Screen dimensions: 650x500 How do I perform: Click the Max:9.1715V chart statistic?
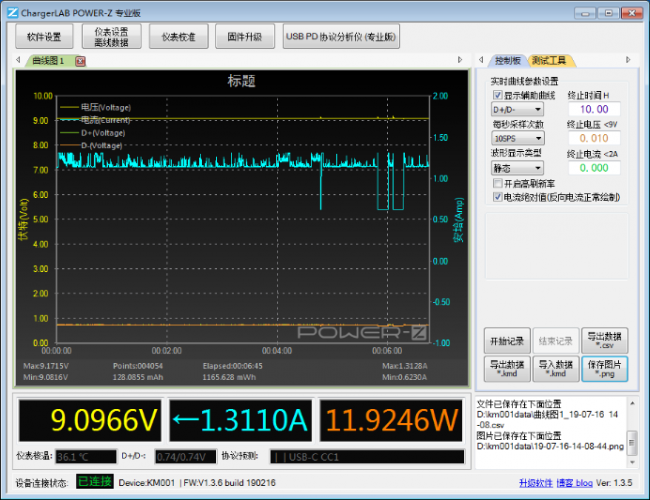(46, 366)
